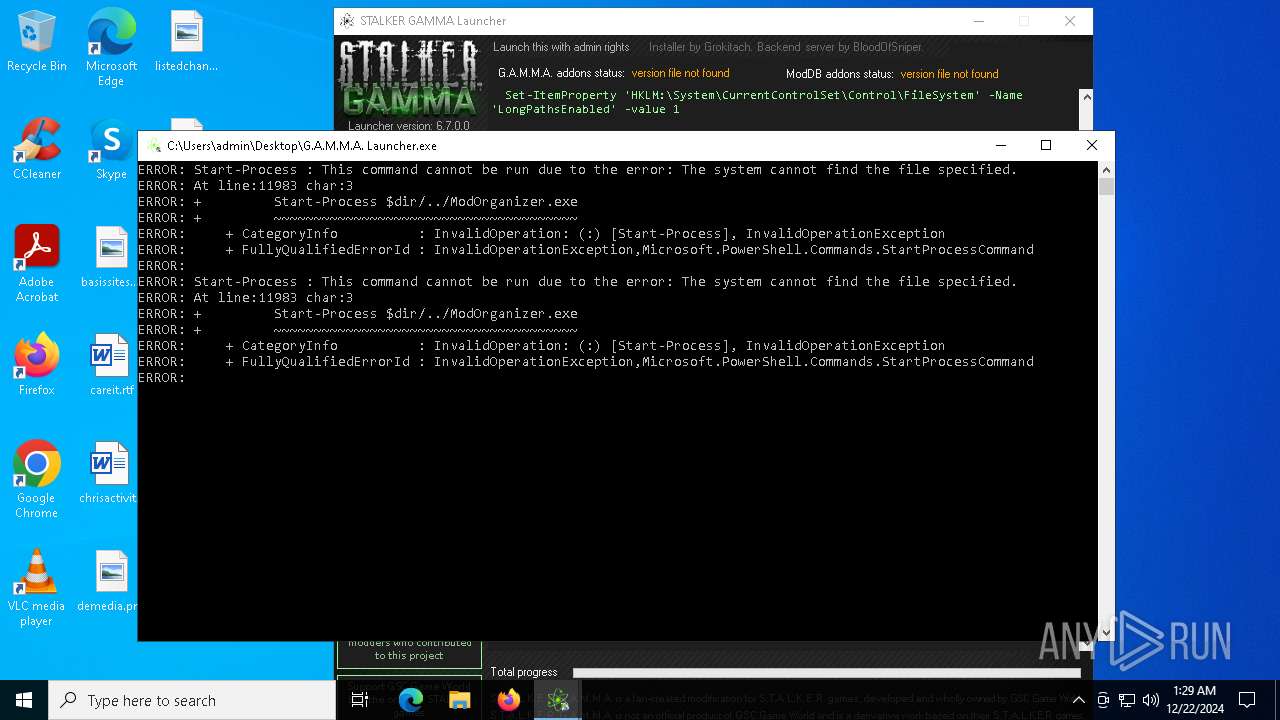Viewport: 1280px width, 720px height.
Task: Open the network tray icon
Action: pyautogui.click(x=1127, y=700)
